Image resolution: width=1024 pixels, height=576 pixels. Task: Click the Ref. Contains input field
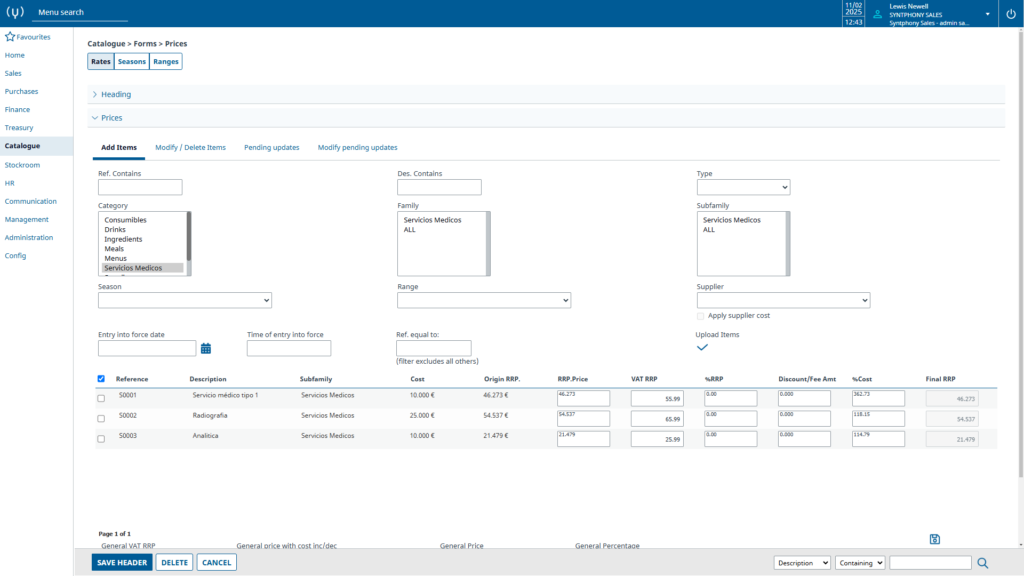click(140, 187)
